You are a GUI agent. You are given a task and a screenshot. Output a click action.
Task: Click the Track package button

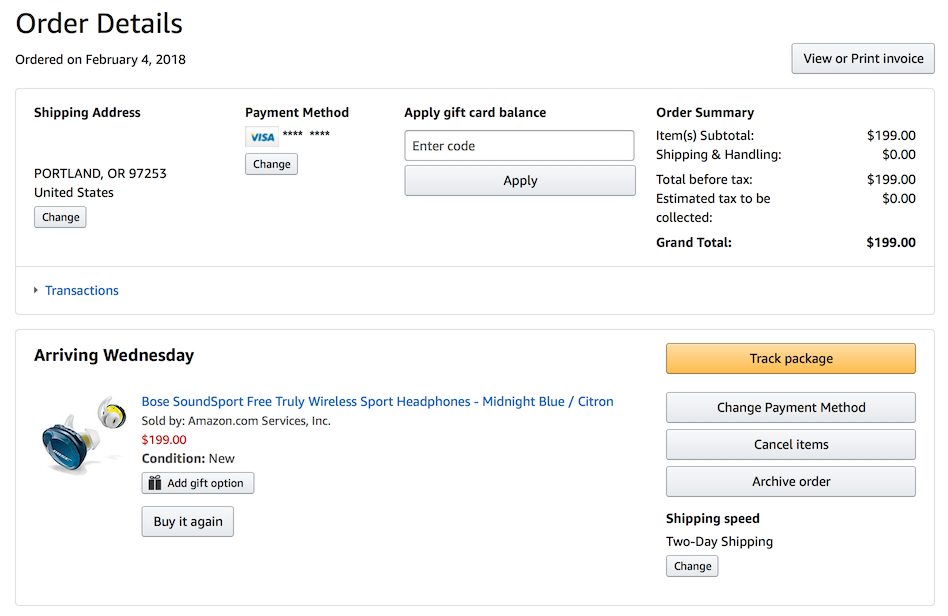pyautogui.click(x=791, y=358)
